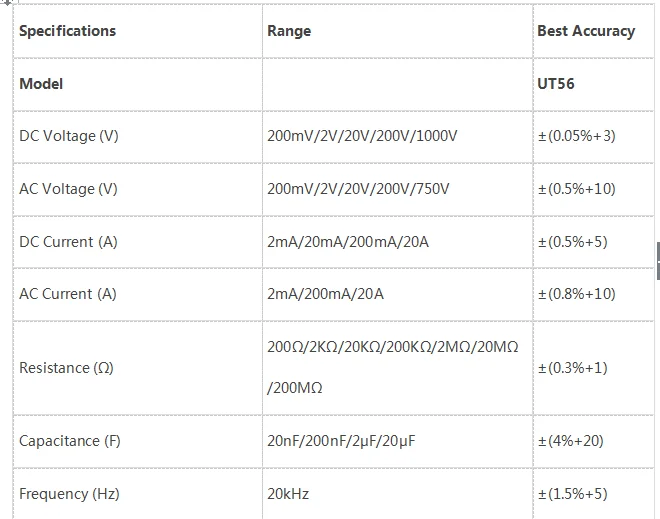This screenshot has height=519, width=660.
Task: Select the DC Current (A) cell
Action: point(138,242)
